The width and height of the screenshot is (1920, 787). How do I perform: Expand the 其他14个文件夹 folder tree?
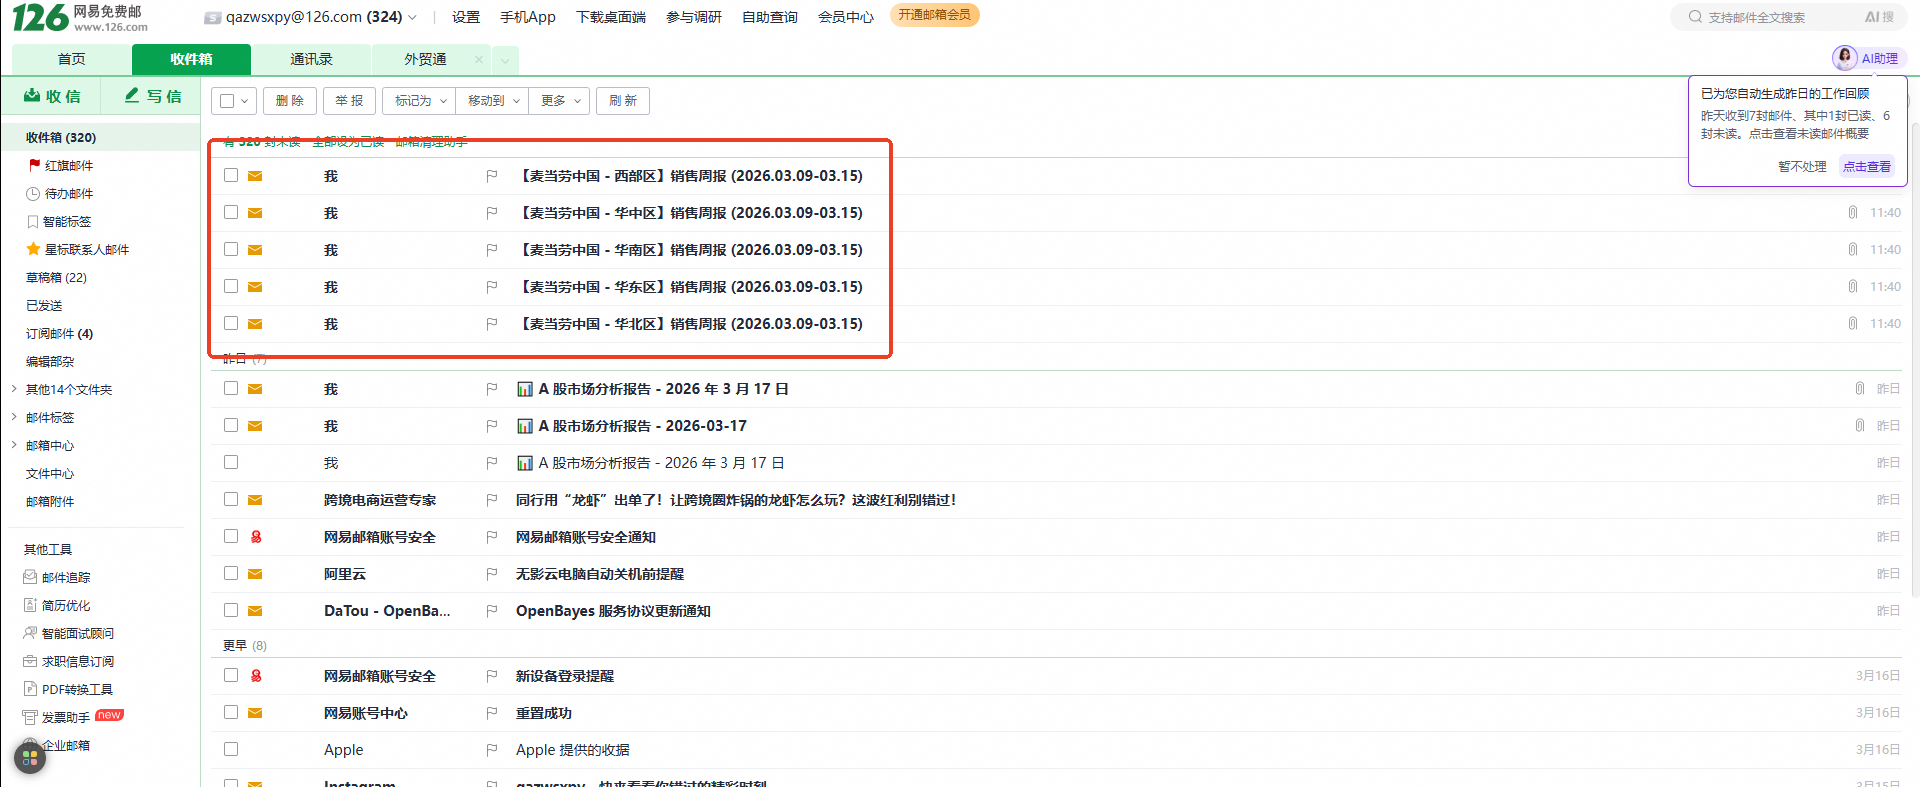[x=14, y=389]
